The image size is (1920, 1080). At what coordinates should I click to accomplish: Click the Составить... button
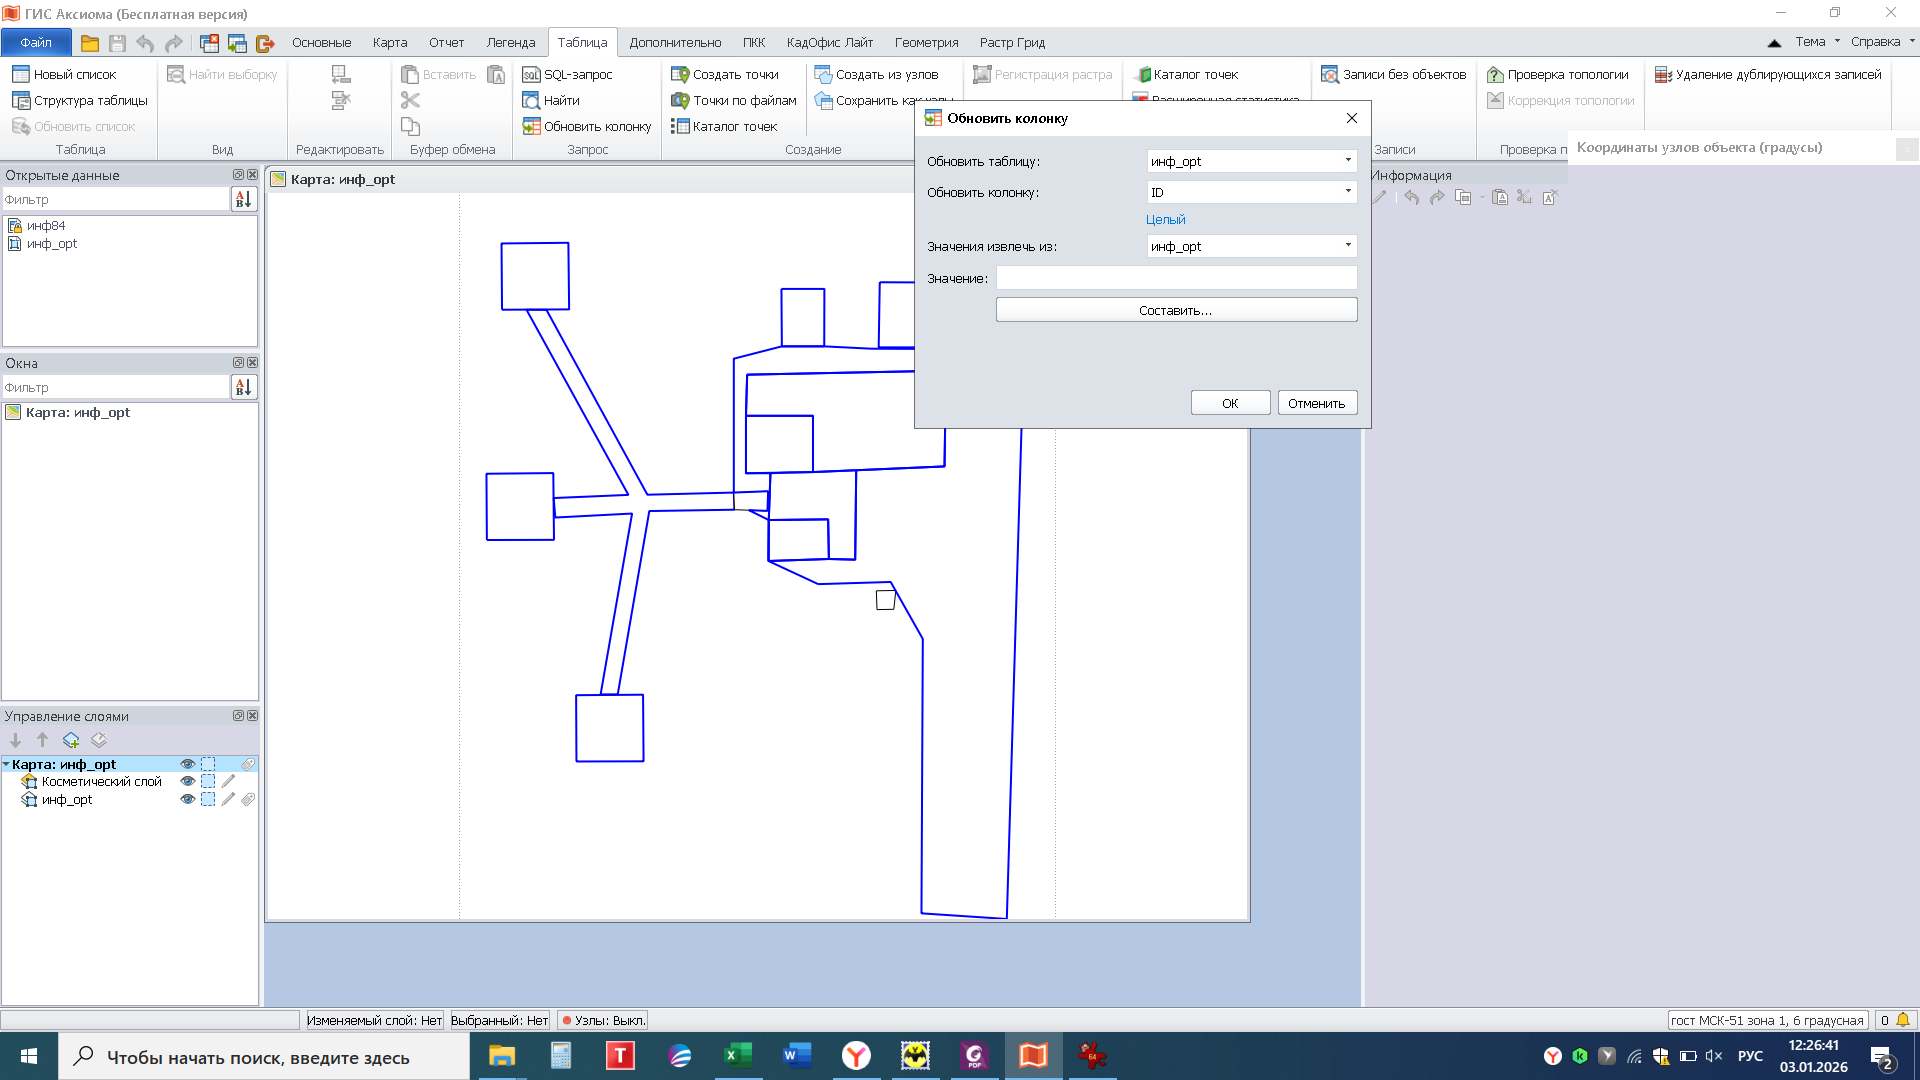coord(1176,311)
